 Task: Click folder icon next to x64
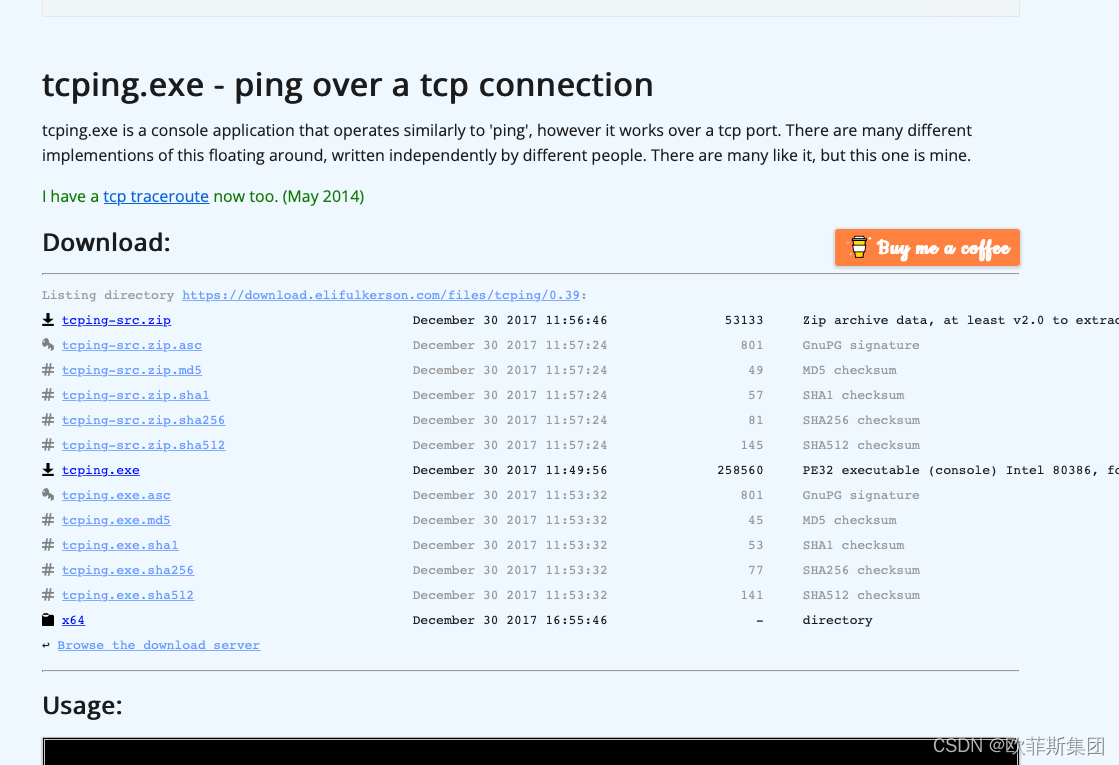tap(48, 619)
